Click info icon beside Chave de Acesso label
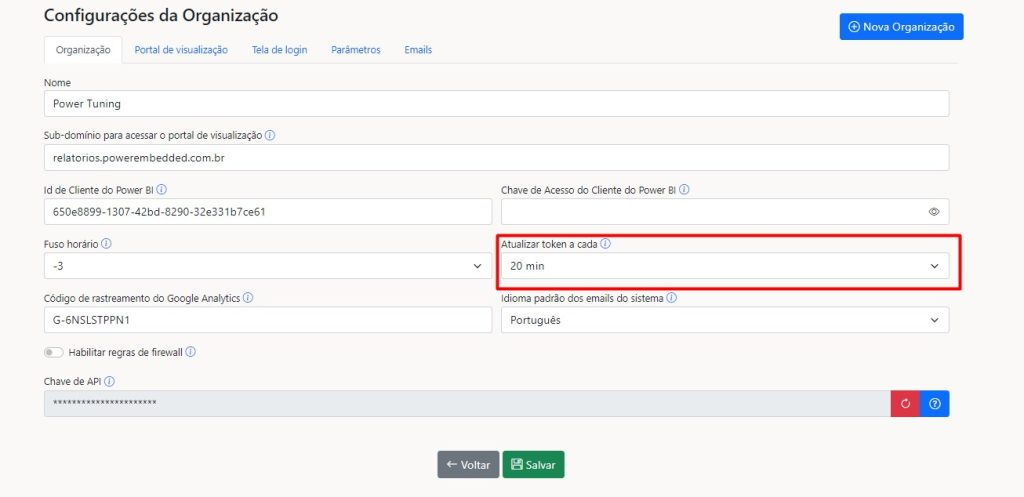This screenshot has width=1024, height=497. pos(684,189)
